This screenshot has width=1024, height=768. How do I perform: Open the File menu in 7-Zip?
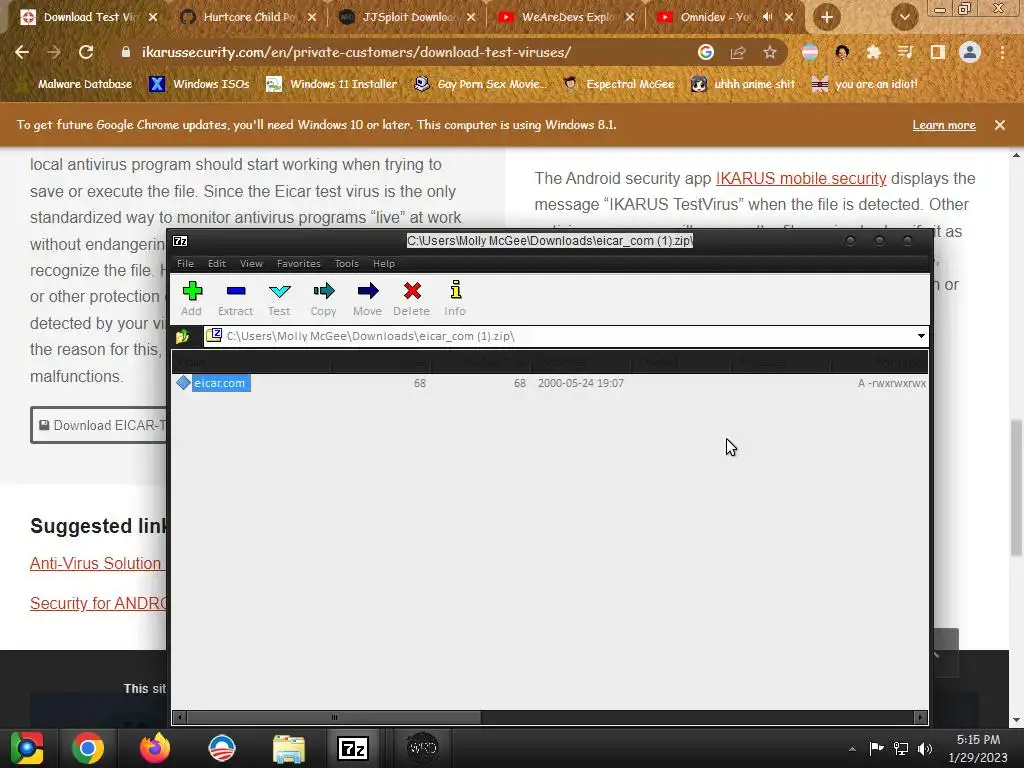click(185, 264)
